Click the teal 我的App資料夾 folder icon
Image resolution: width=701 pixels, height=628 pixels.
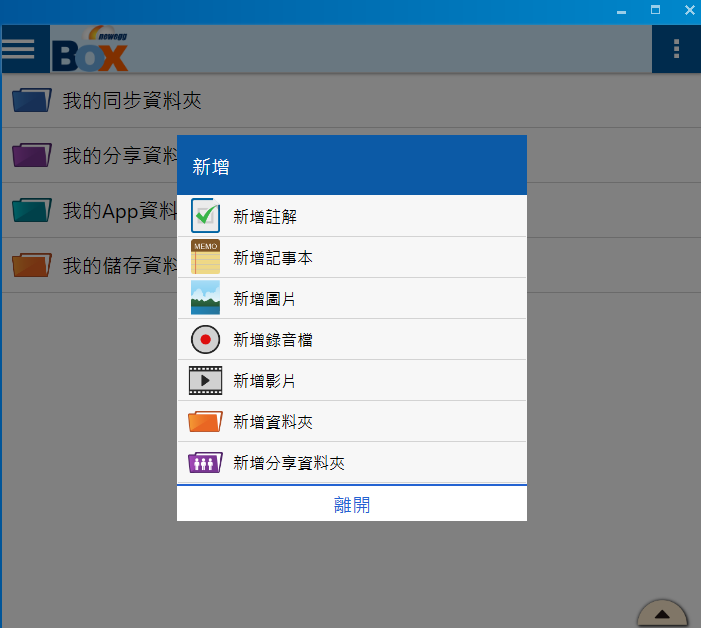click(x=32, y=210)
